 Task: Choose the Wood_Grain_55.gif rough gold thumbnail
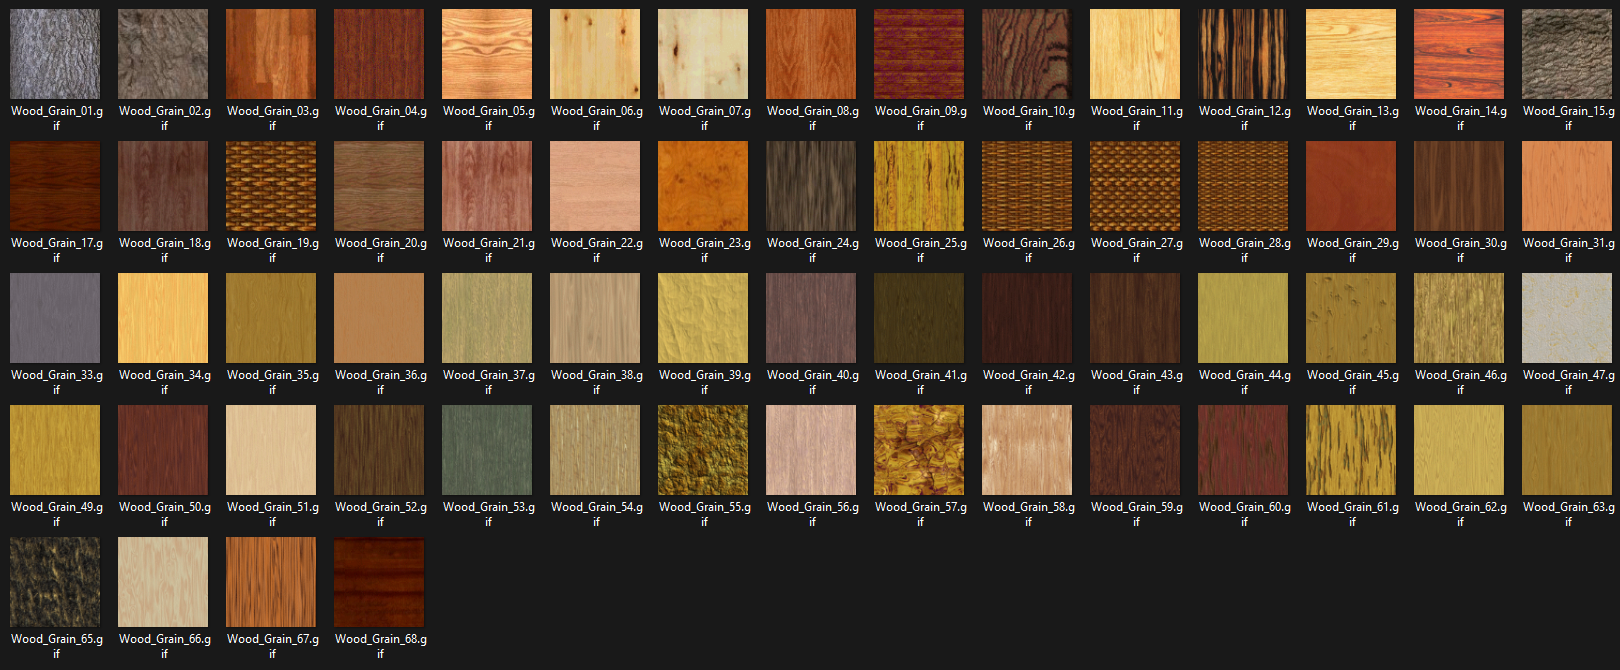[x=703, y=450]
